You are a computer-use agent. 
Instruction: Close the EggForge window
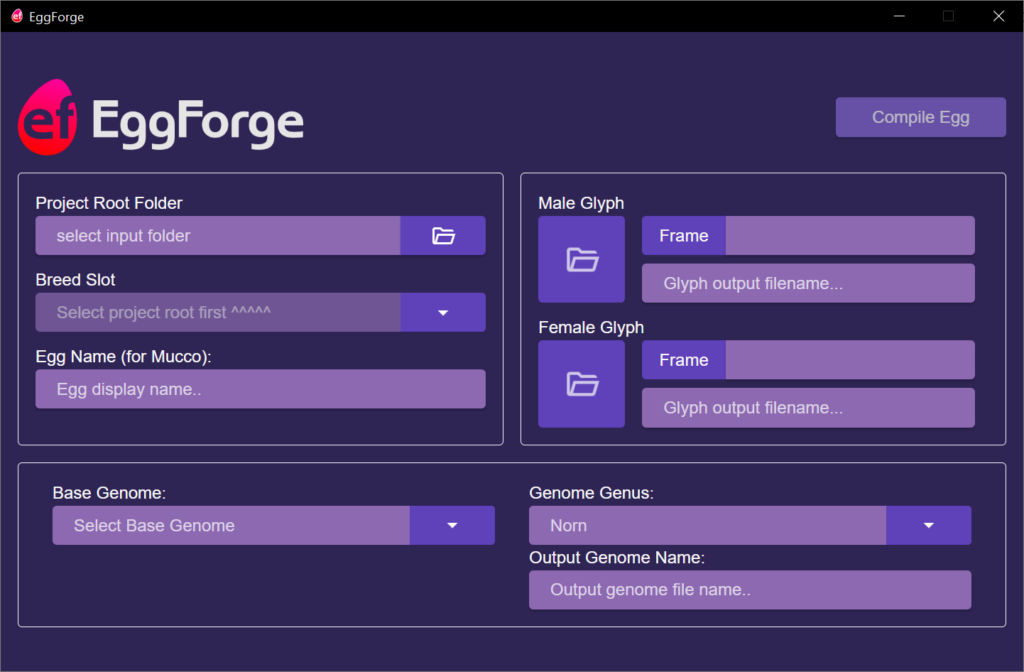click(999, 16)
